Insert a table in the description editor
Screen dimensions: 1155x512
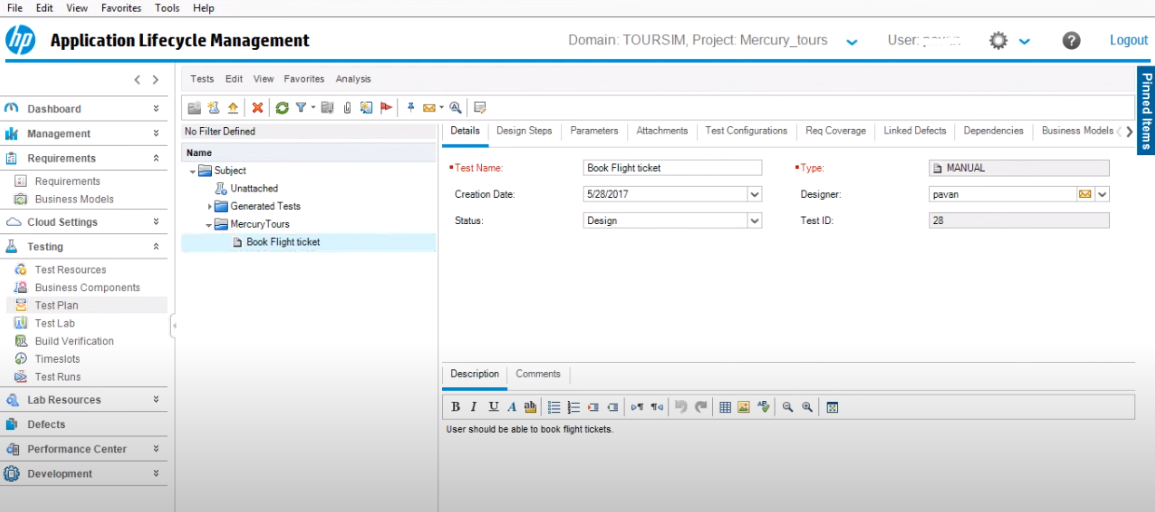tap(725, 407)
